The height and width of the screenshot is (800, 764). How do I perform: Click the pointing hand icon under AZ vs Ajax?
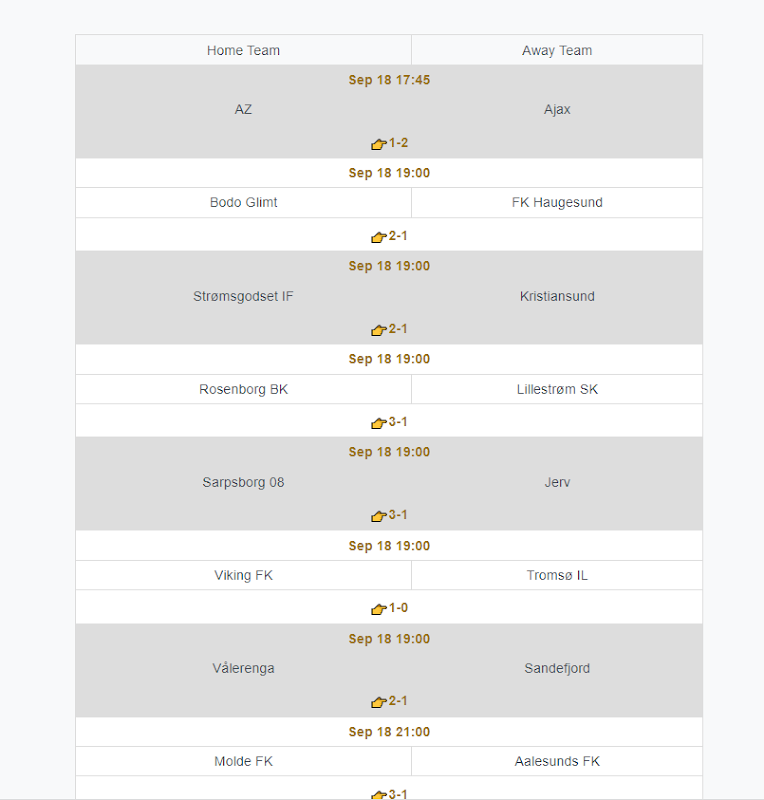[378, 144]
